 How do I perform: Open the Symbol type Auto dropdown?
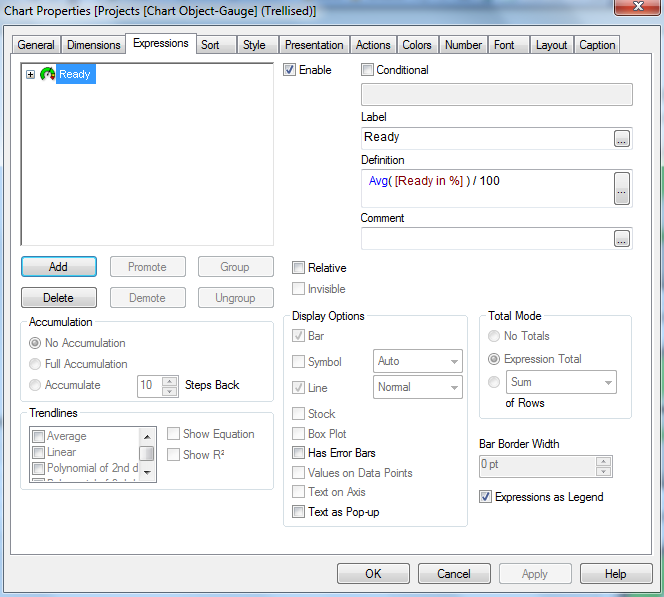coord(418,361)
